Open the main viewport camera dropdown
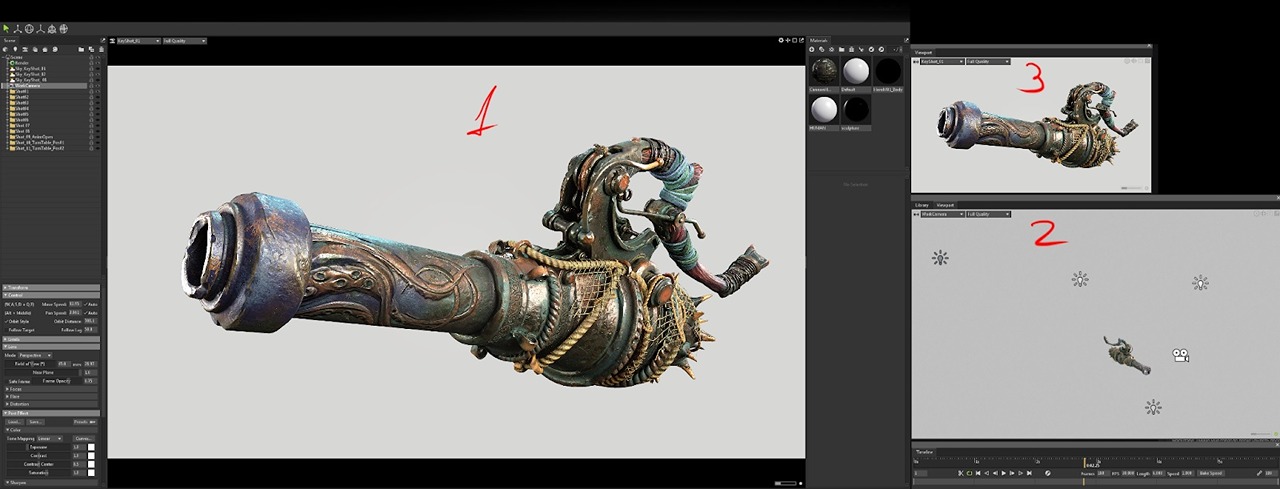This screenshot has width=1280, height=489. point(138,41)
